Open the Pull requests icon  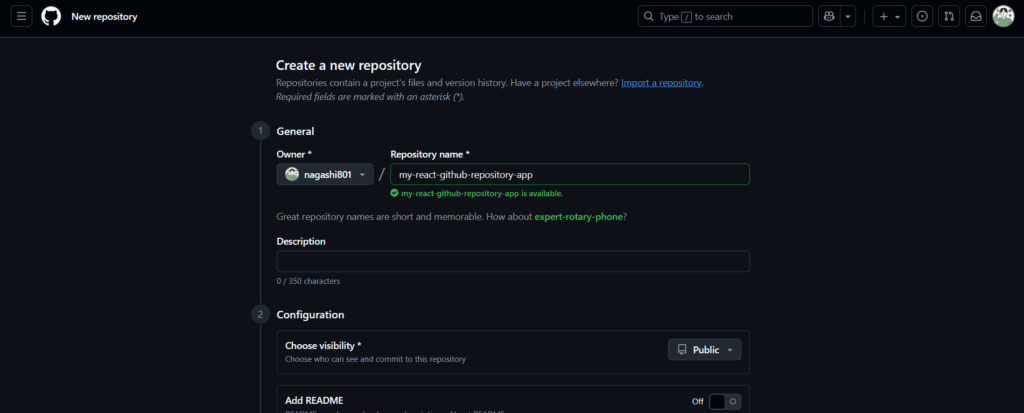click(x=949, y=17)
